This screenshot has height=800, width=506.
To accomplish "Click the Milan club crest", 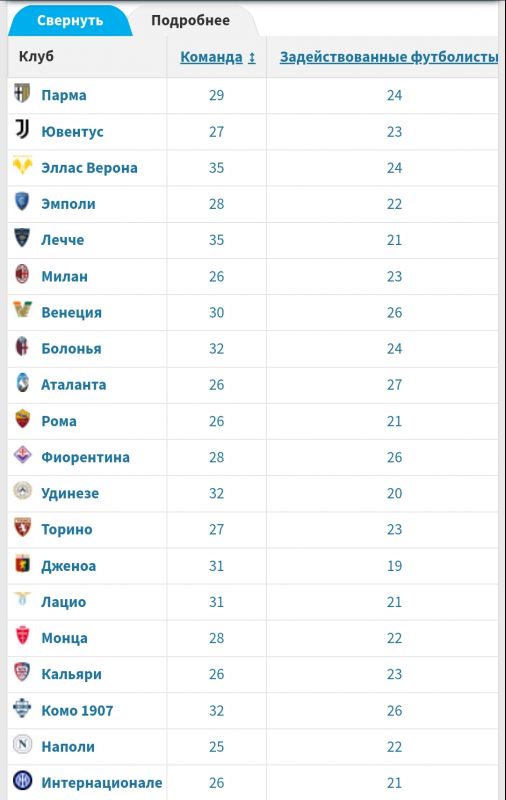I will tap(22, 274).
